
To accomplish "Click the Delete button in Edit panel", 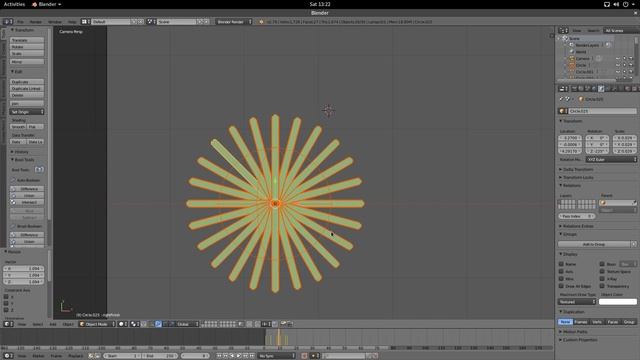I will coord(27,95).
